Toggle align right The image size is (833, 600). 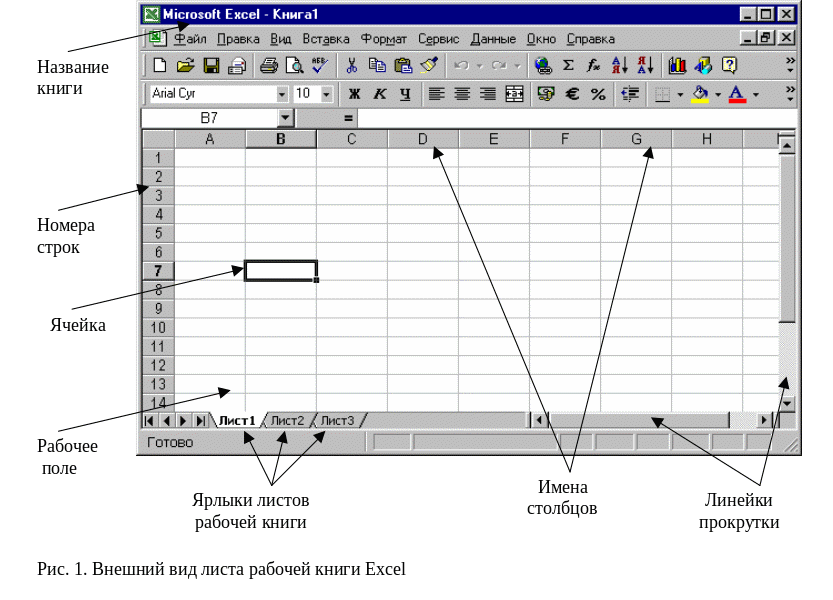click(x=488, y=94)
